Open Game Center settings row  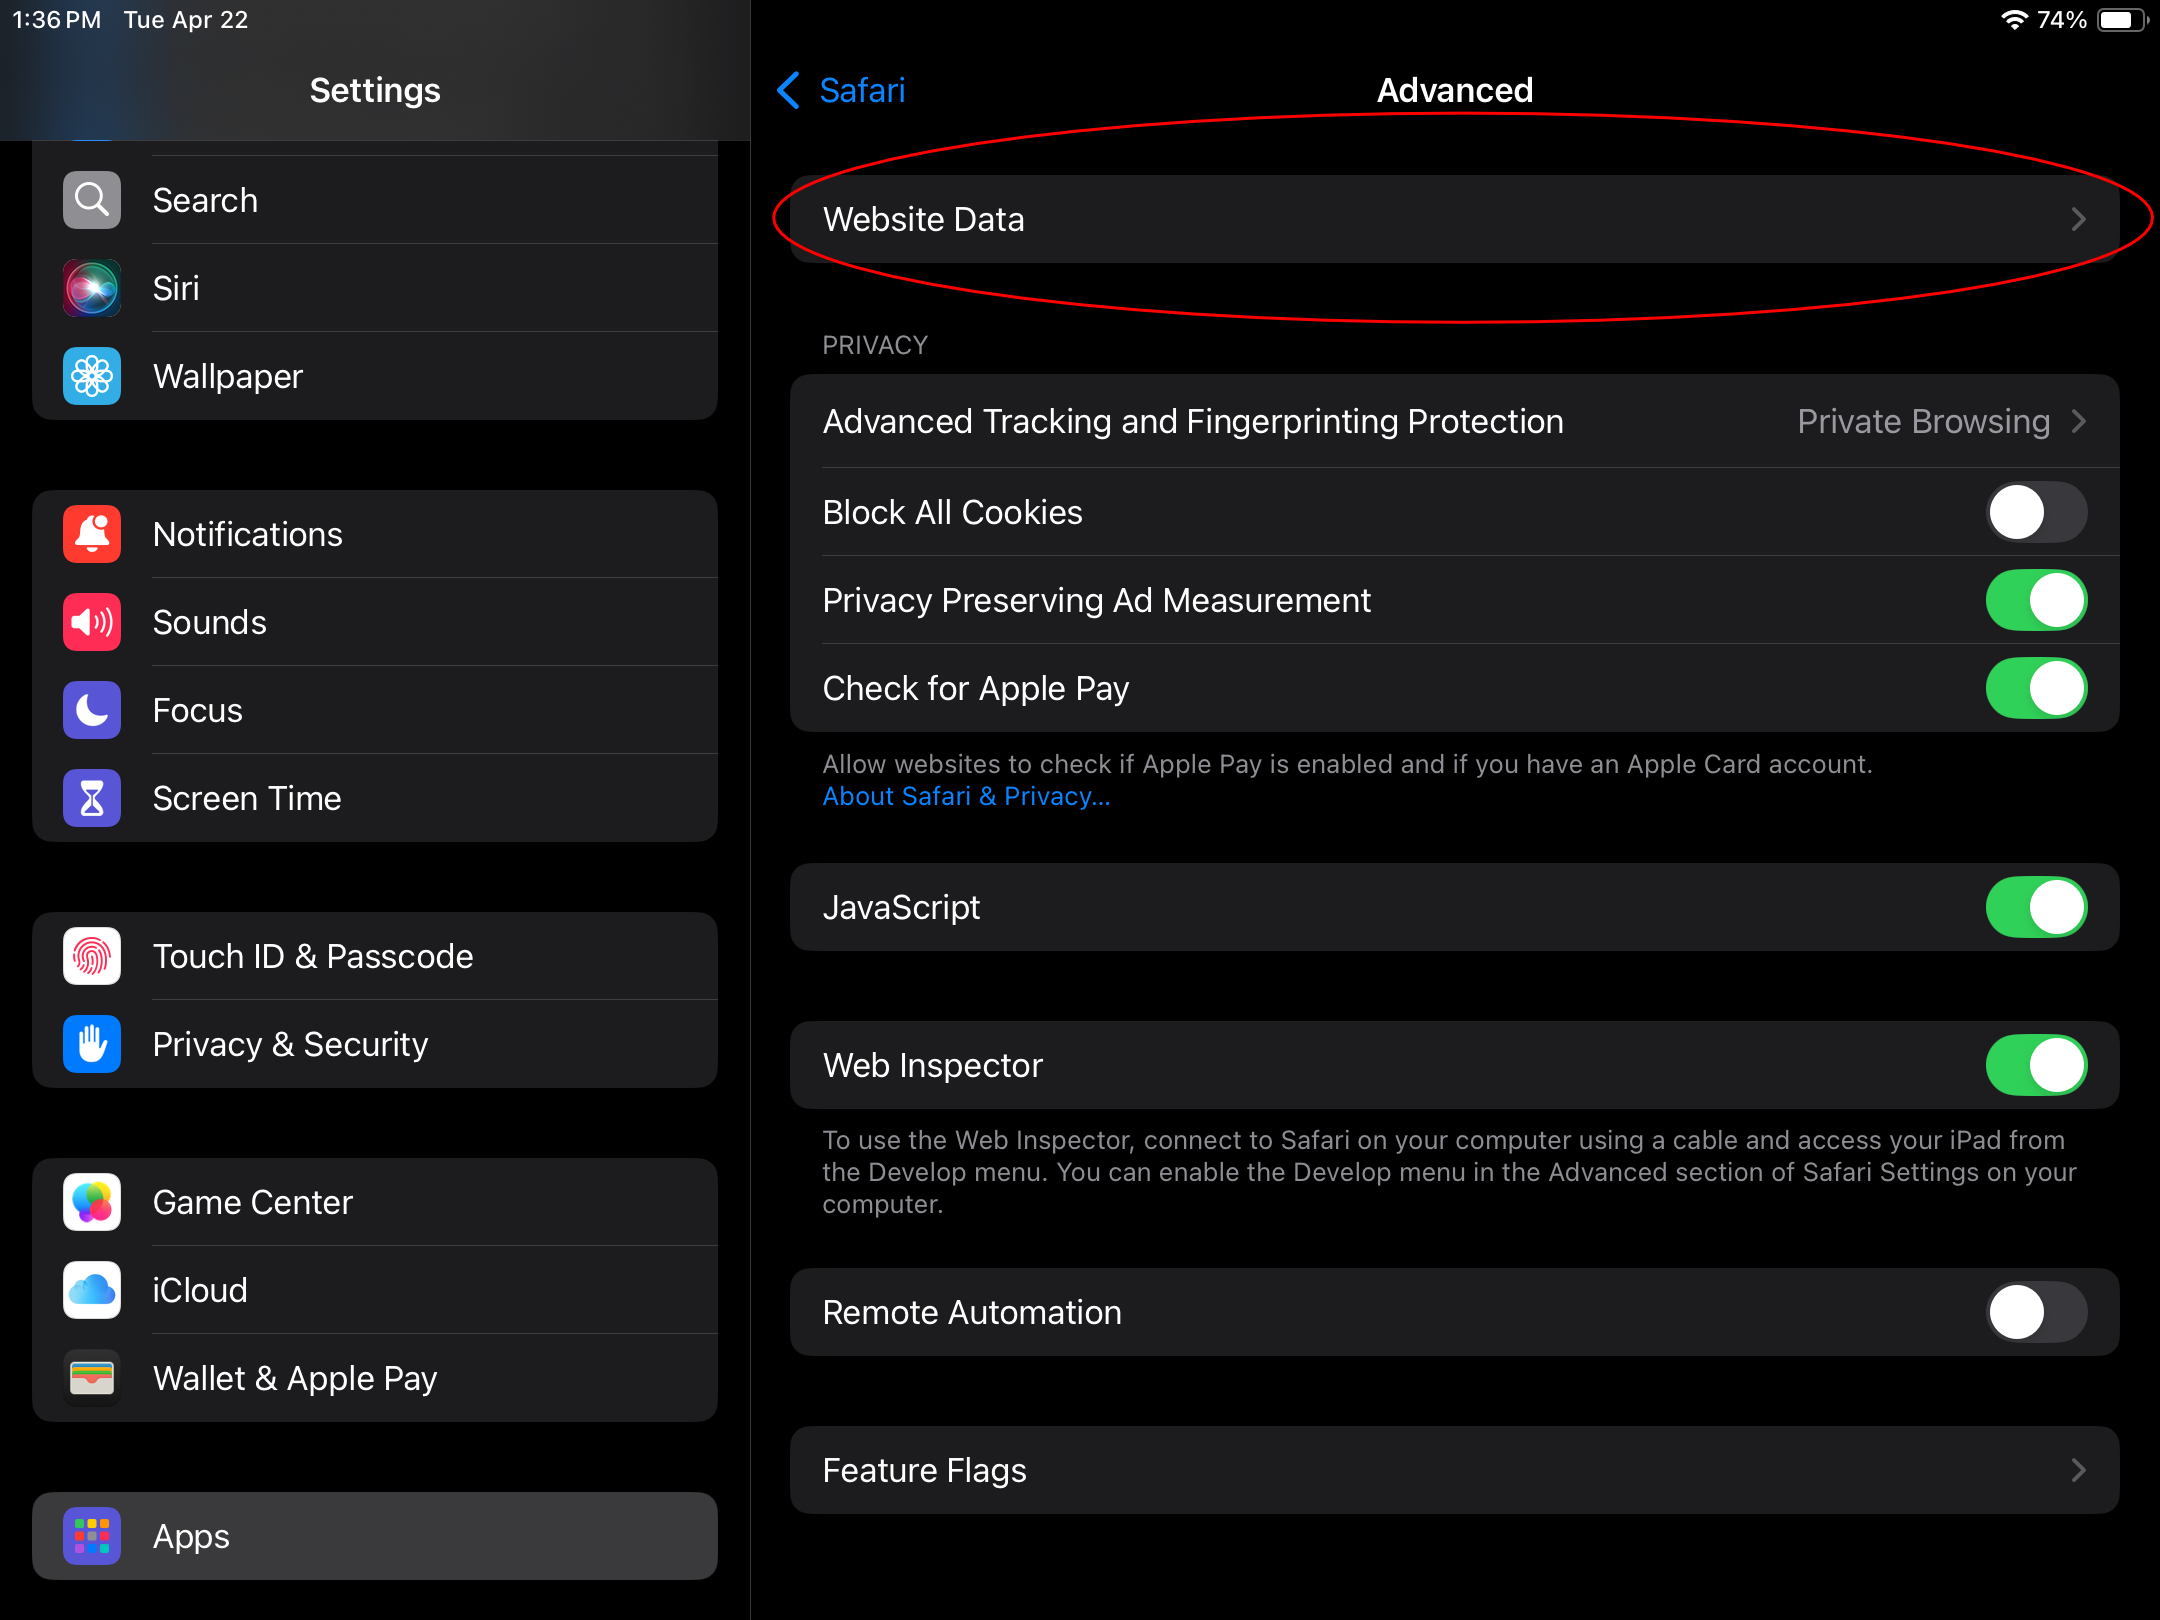tap(375, 1202)
